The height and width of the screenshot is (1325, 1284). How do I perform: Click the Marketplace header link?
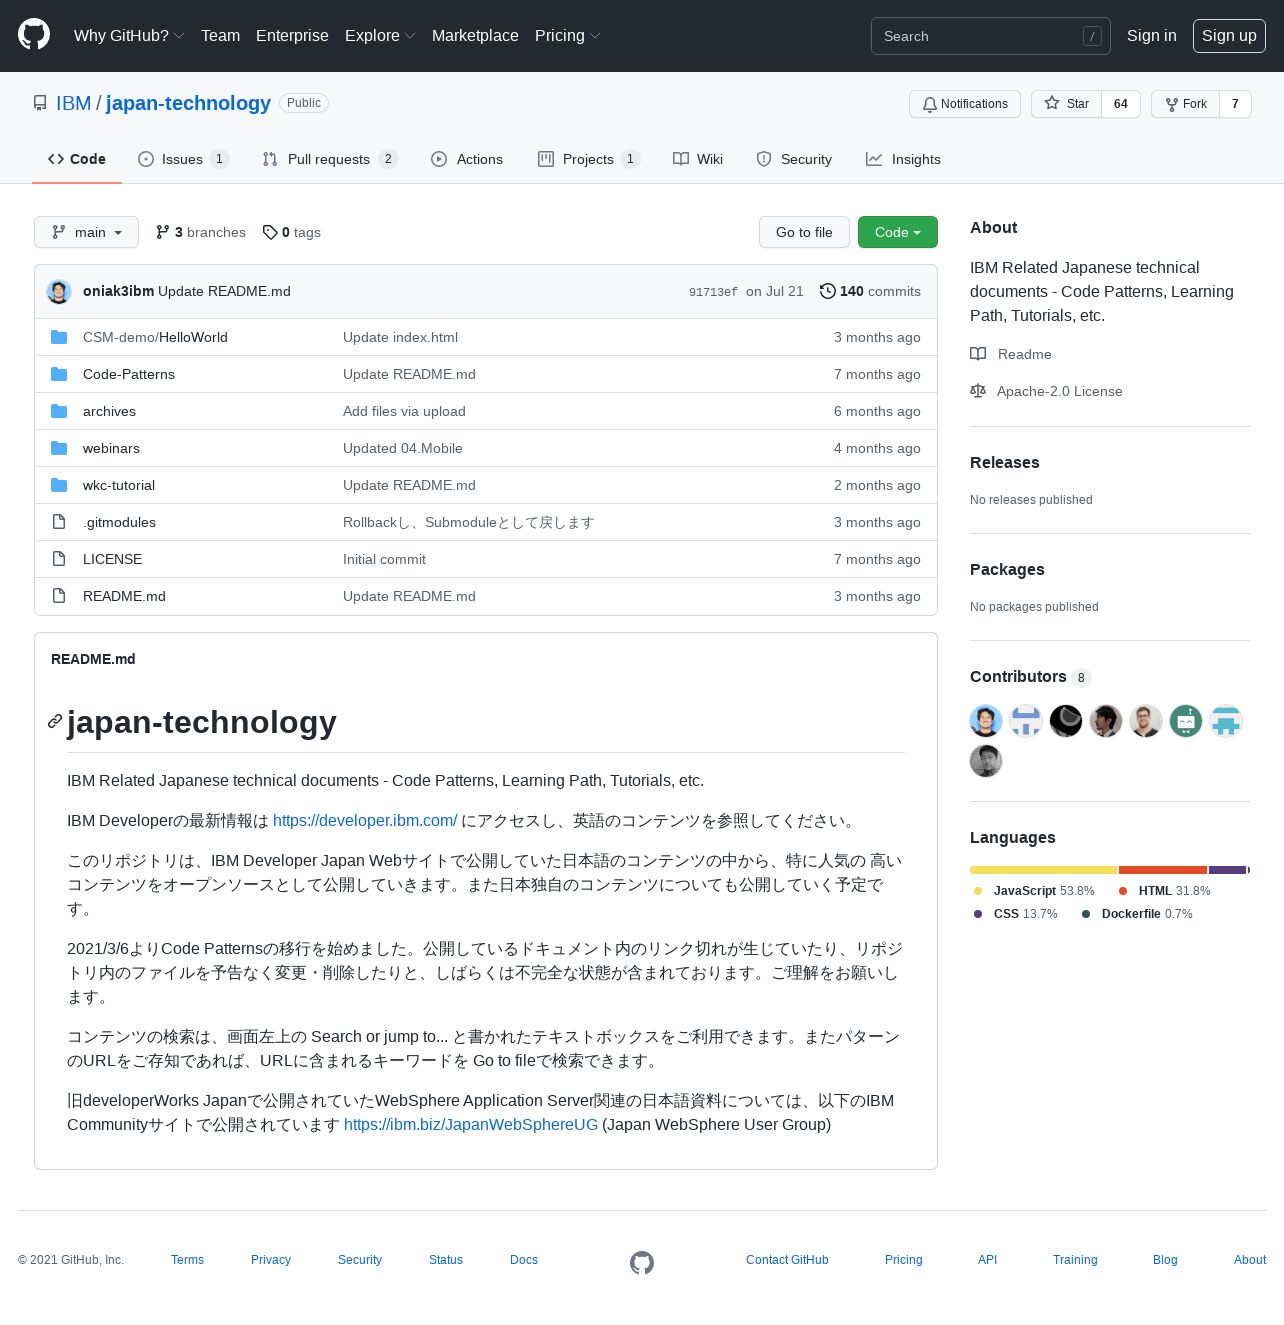click(x=475, y=35)
